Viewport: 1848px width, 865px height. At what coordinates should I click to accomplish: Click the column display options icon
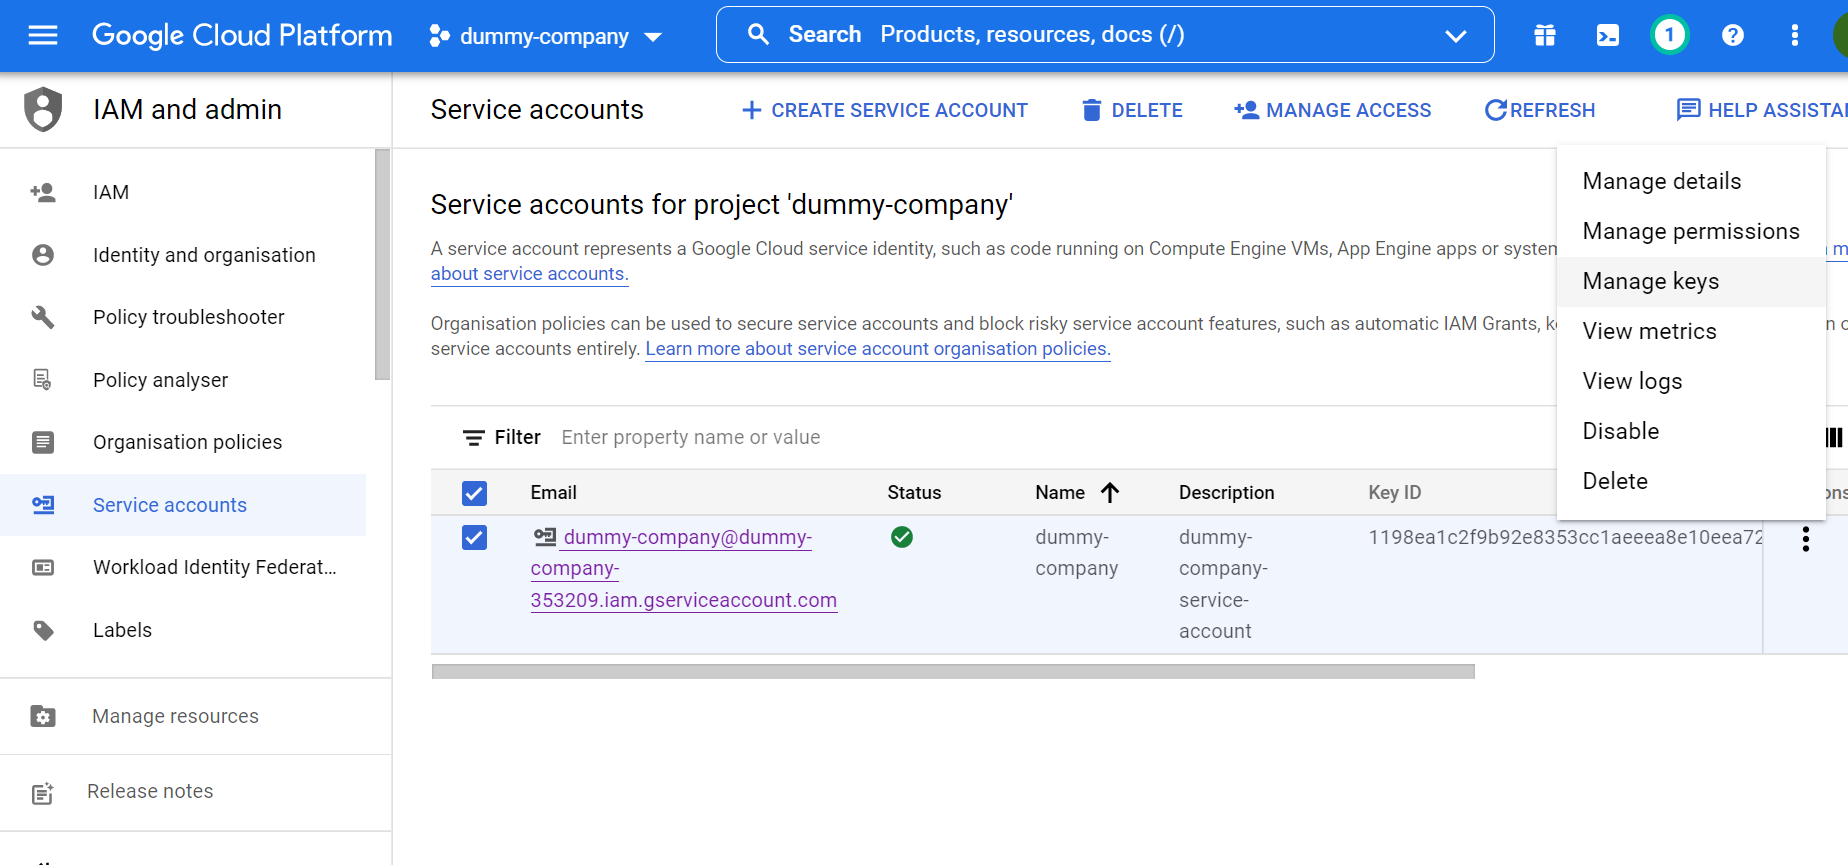tap(1834, 437)
